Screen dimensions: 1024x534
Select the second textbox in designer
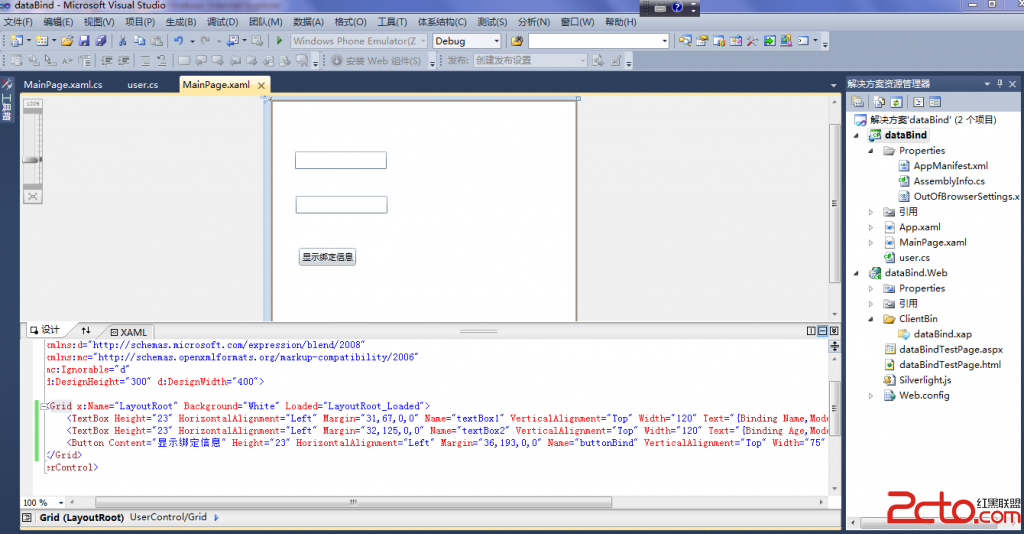pos(342,205)
